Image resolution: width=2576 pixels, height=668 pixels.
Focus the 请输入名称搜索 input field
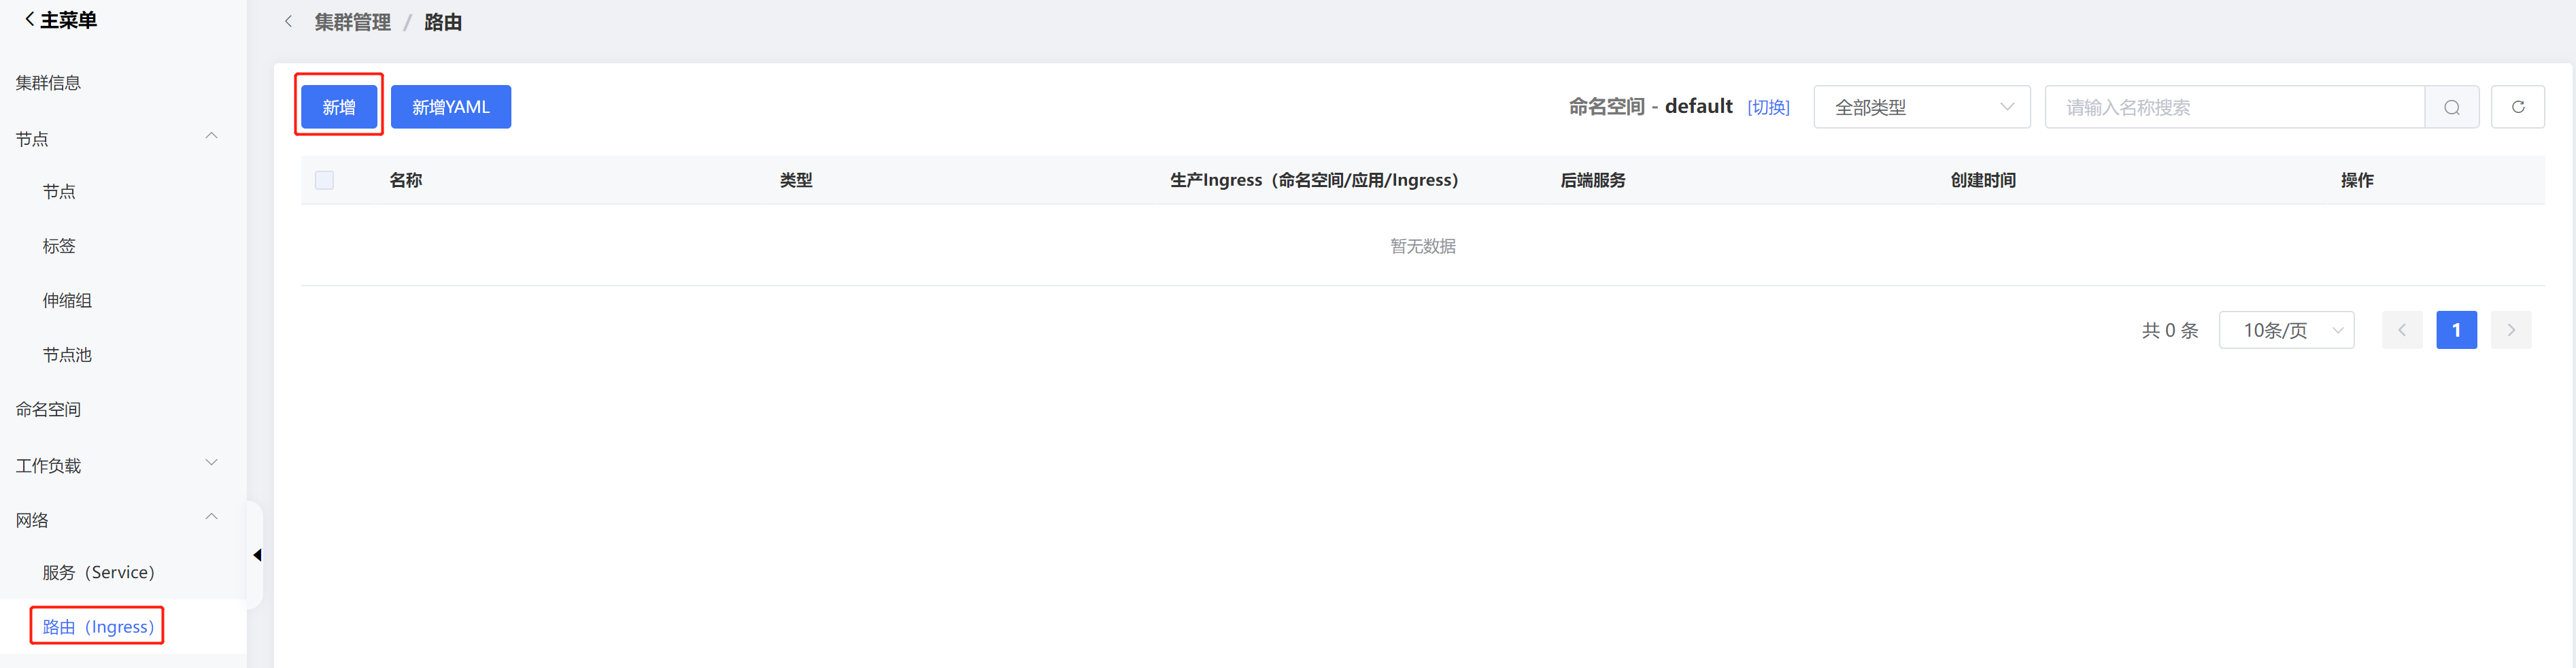pos(2235,107)
